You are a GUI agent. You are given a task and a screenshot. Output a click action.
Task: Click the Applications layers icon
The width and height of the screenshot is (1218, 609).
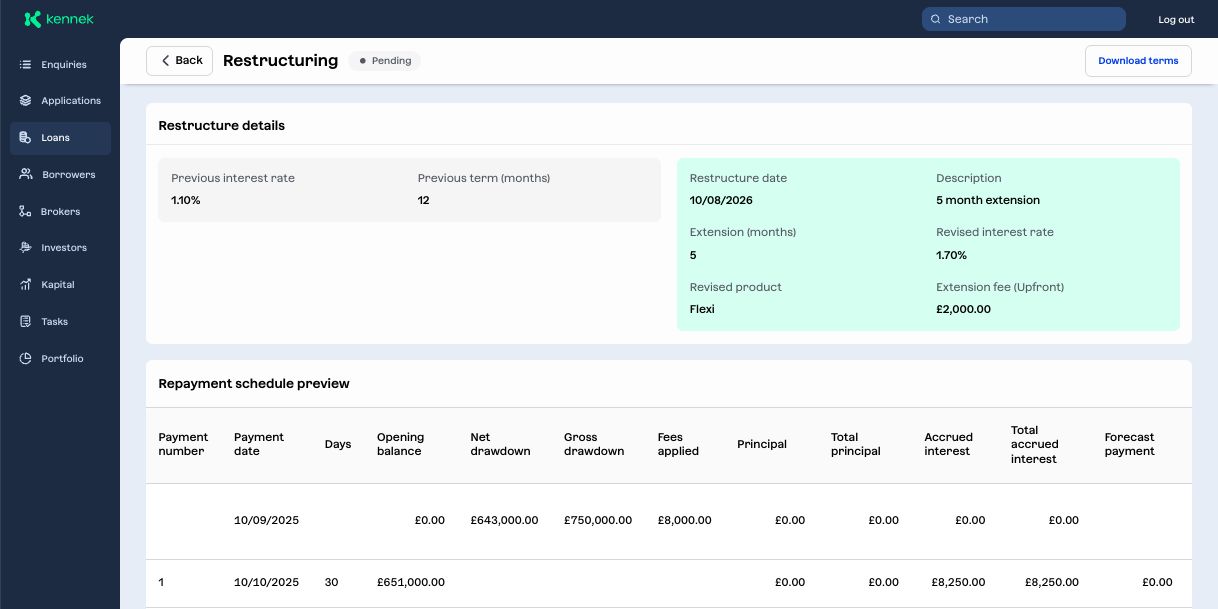coord(26,101)
